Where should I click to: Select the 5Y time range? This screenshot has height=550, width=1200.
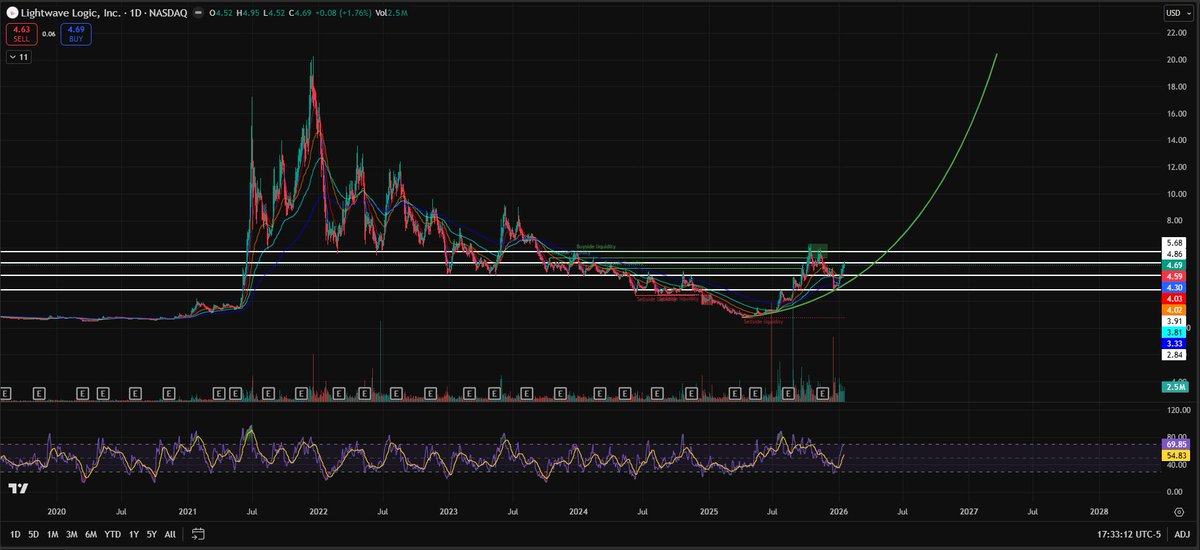pos(151,533)
